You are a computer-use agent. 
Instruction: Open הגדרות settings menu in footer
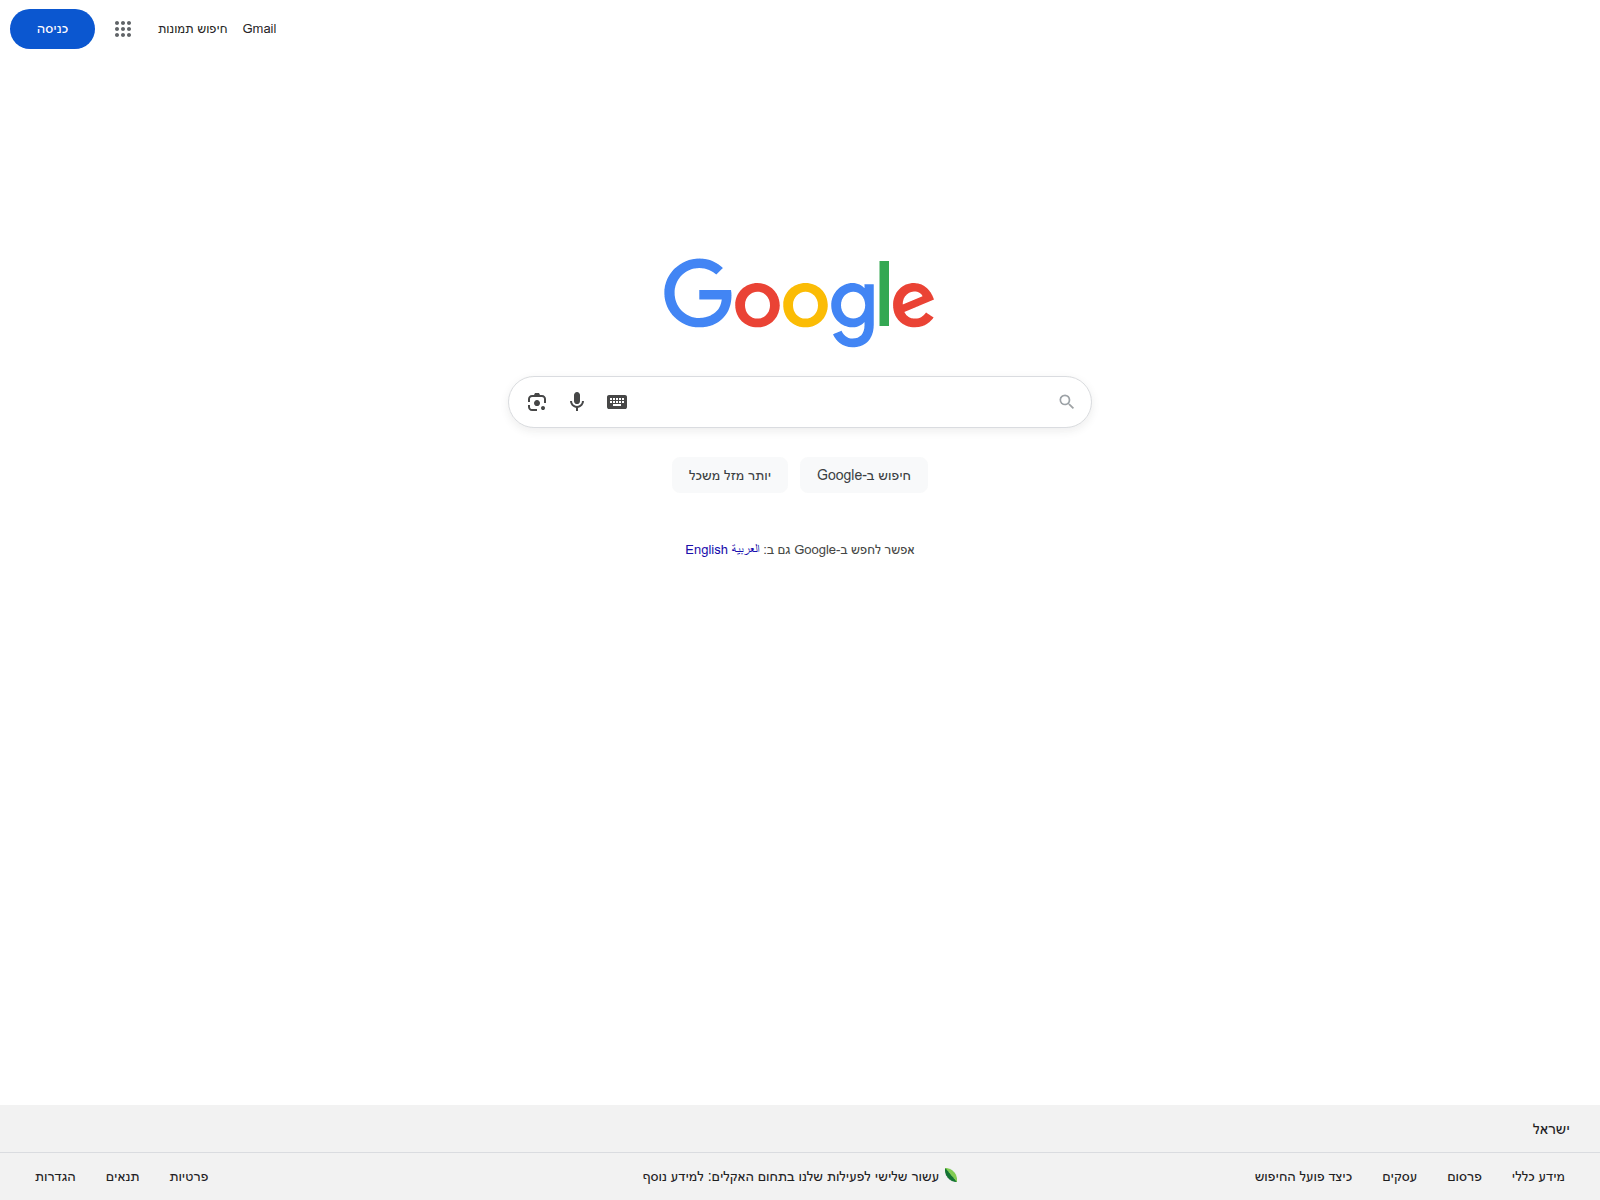click(x=56, y=1177)
